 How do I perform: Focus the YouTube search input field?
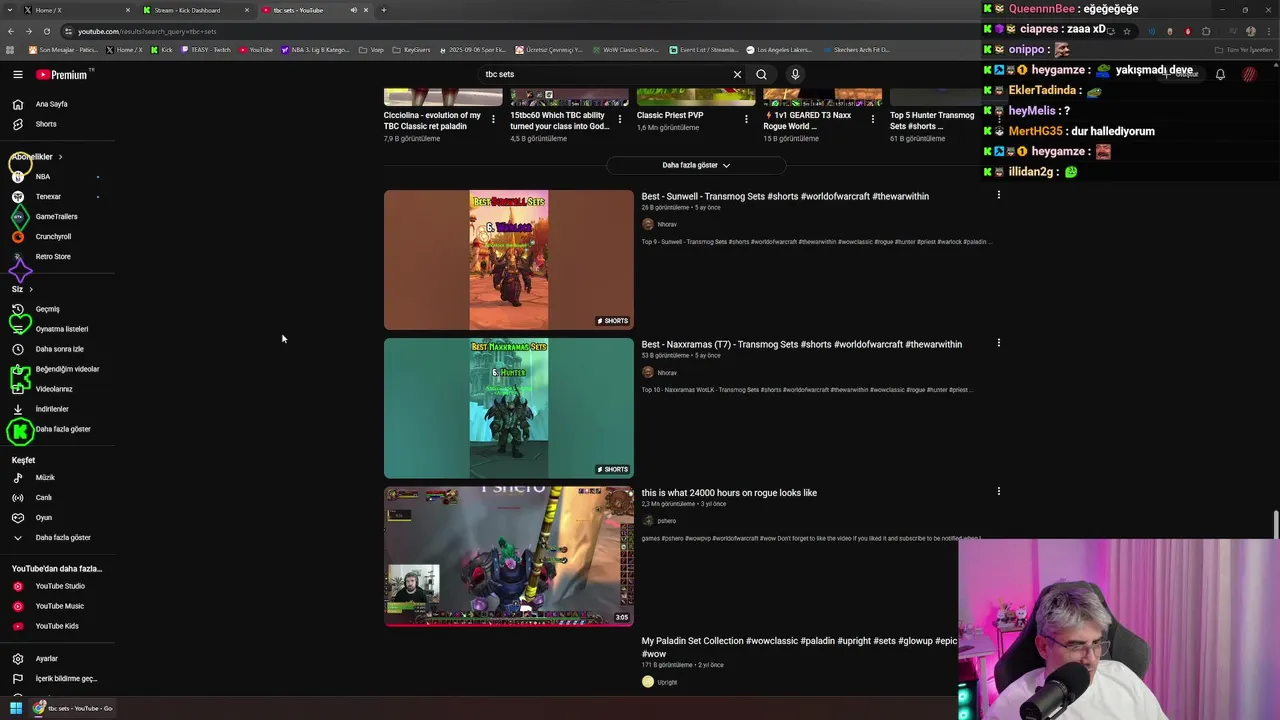pyautogui.click(x=605, y=74)
